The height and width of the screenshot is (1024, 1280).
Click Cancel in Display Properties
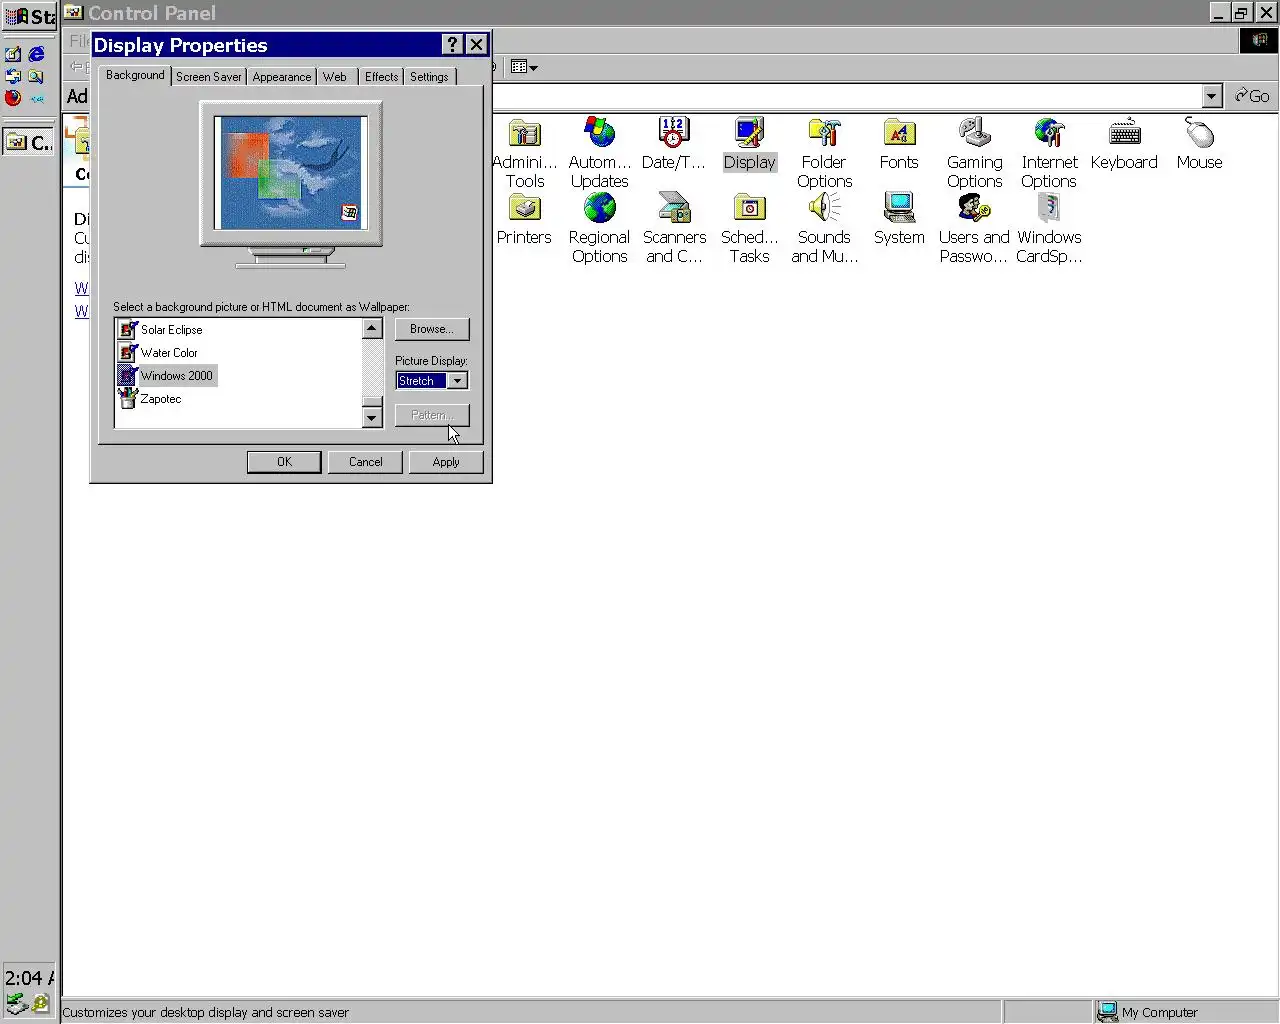click(x=365, y=462)
